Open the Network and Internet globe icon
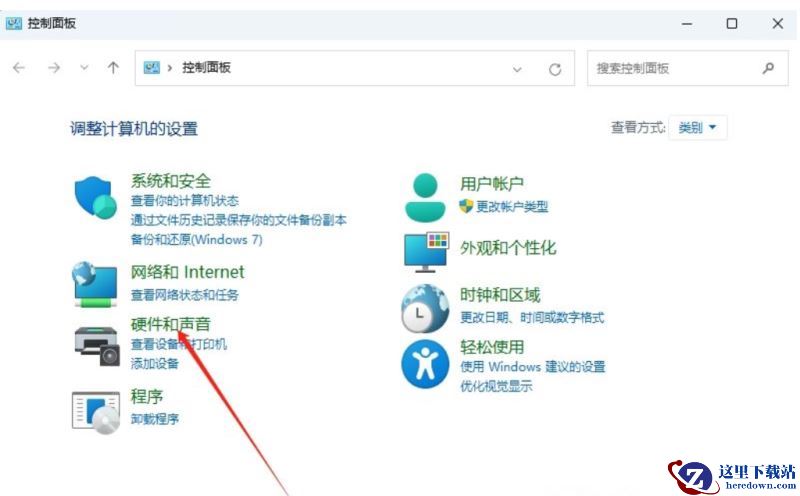The height and width of the screenshot is (496, 800). (x=95, y=284)
